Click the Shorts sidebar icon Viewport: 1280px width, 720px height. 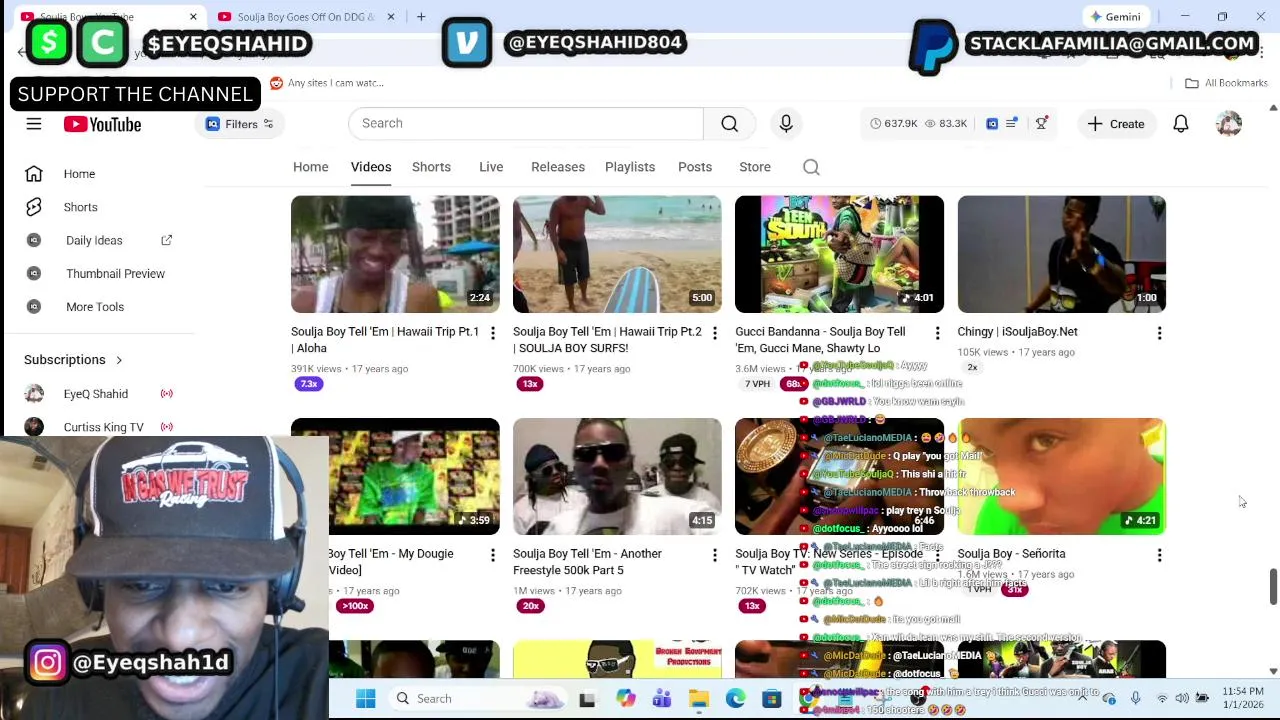pos(34,207)
